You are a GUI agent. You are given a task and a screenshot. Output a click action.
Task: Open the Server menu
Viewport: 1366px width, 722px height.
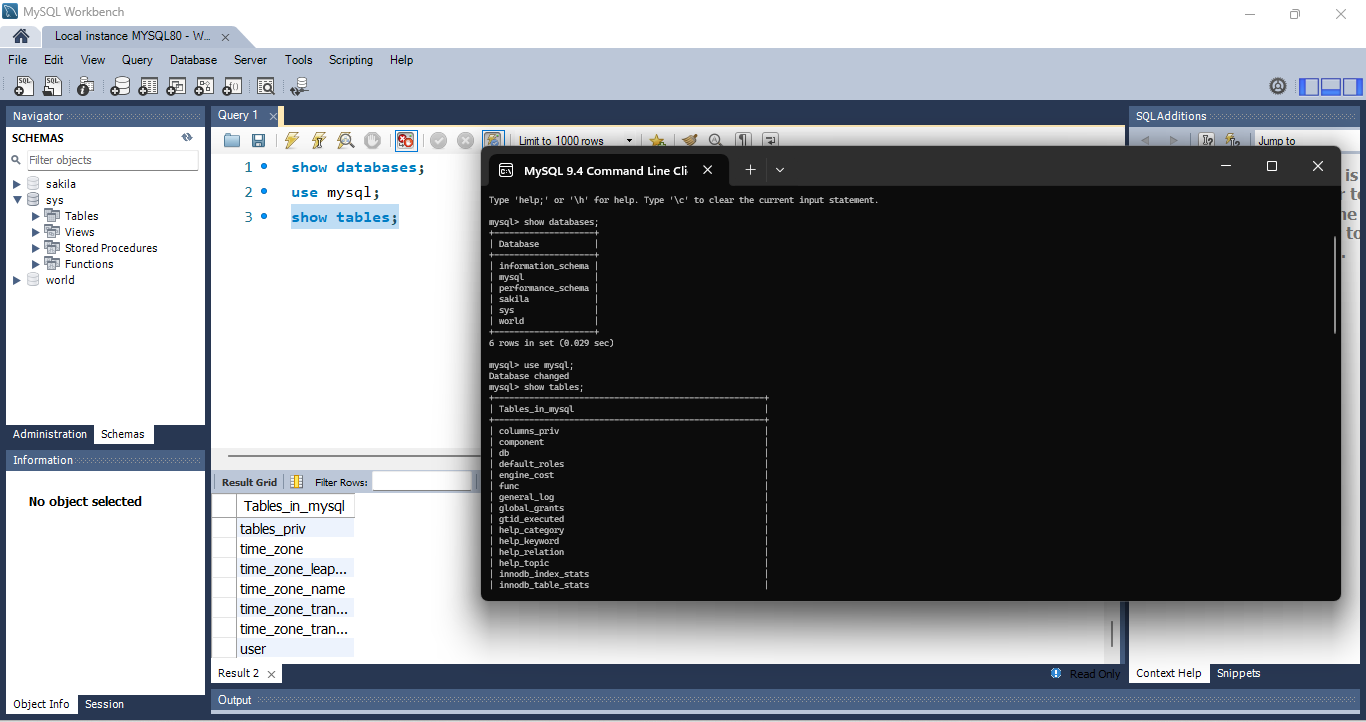click(250, 60)
